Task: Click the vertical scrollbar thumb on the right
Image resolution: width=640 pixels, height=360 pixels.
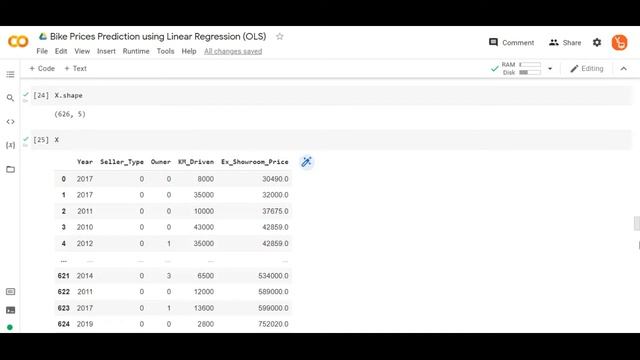Action: click(x=637, y=224)
